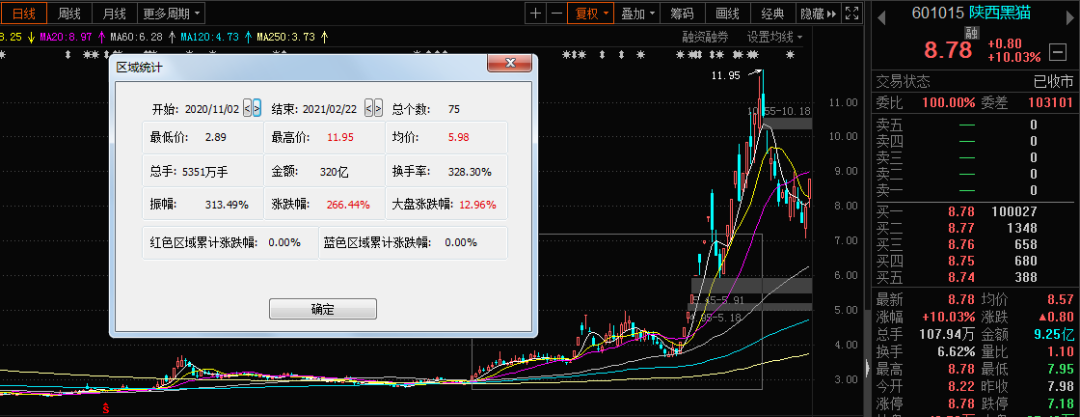Step end date backward in 区域统计
This screenshot has height=417, width=1080.
[x=368, y=108]
